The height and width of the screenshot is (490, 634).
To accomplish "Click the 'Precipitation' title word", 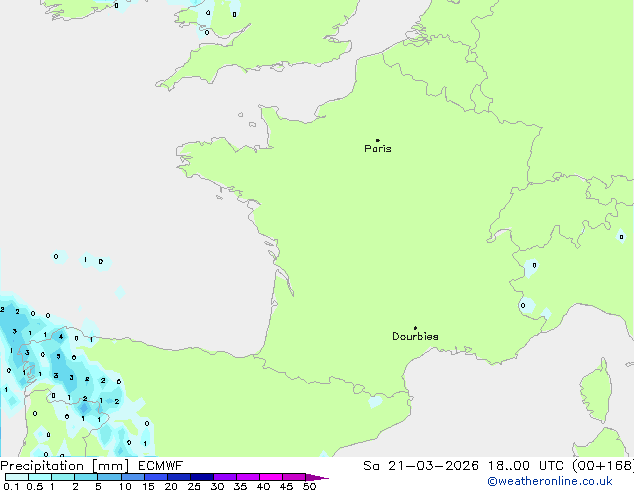I will [x=42, y=466].
